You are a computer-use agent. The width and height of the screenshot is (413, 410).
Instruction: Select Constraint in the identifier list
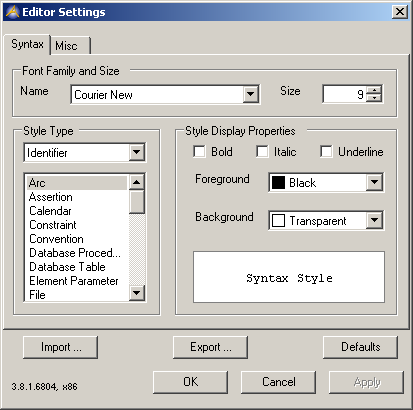pos(77,225)
